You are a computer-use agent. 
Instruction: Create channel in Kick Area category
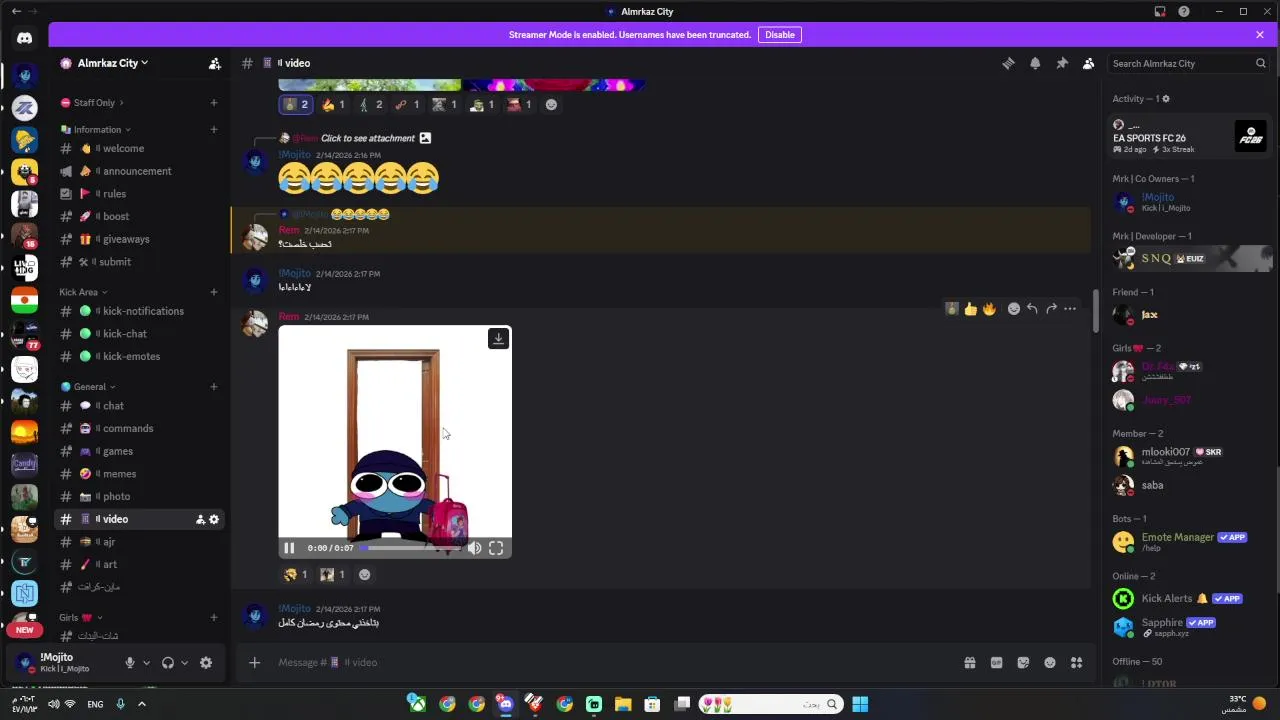[x=213, y=292]
